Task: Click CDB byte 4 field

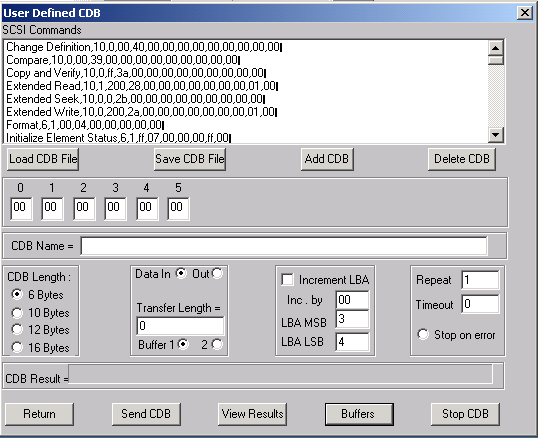Action: point(147,208)
